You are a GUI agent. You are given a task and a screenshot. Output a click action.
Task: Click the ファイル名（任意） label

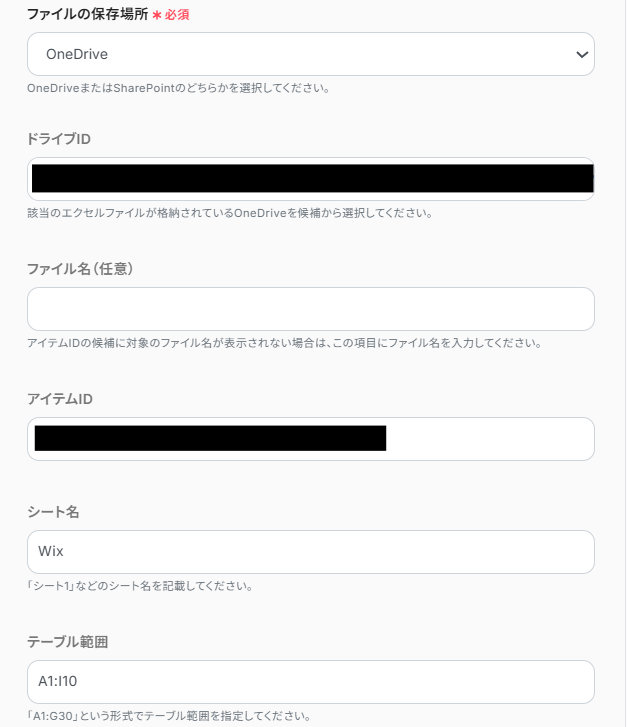[x=80, y=268]
